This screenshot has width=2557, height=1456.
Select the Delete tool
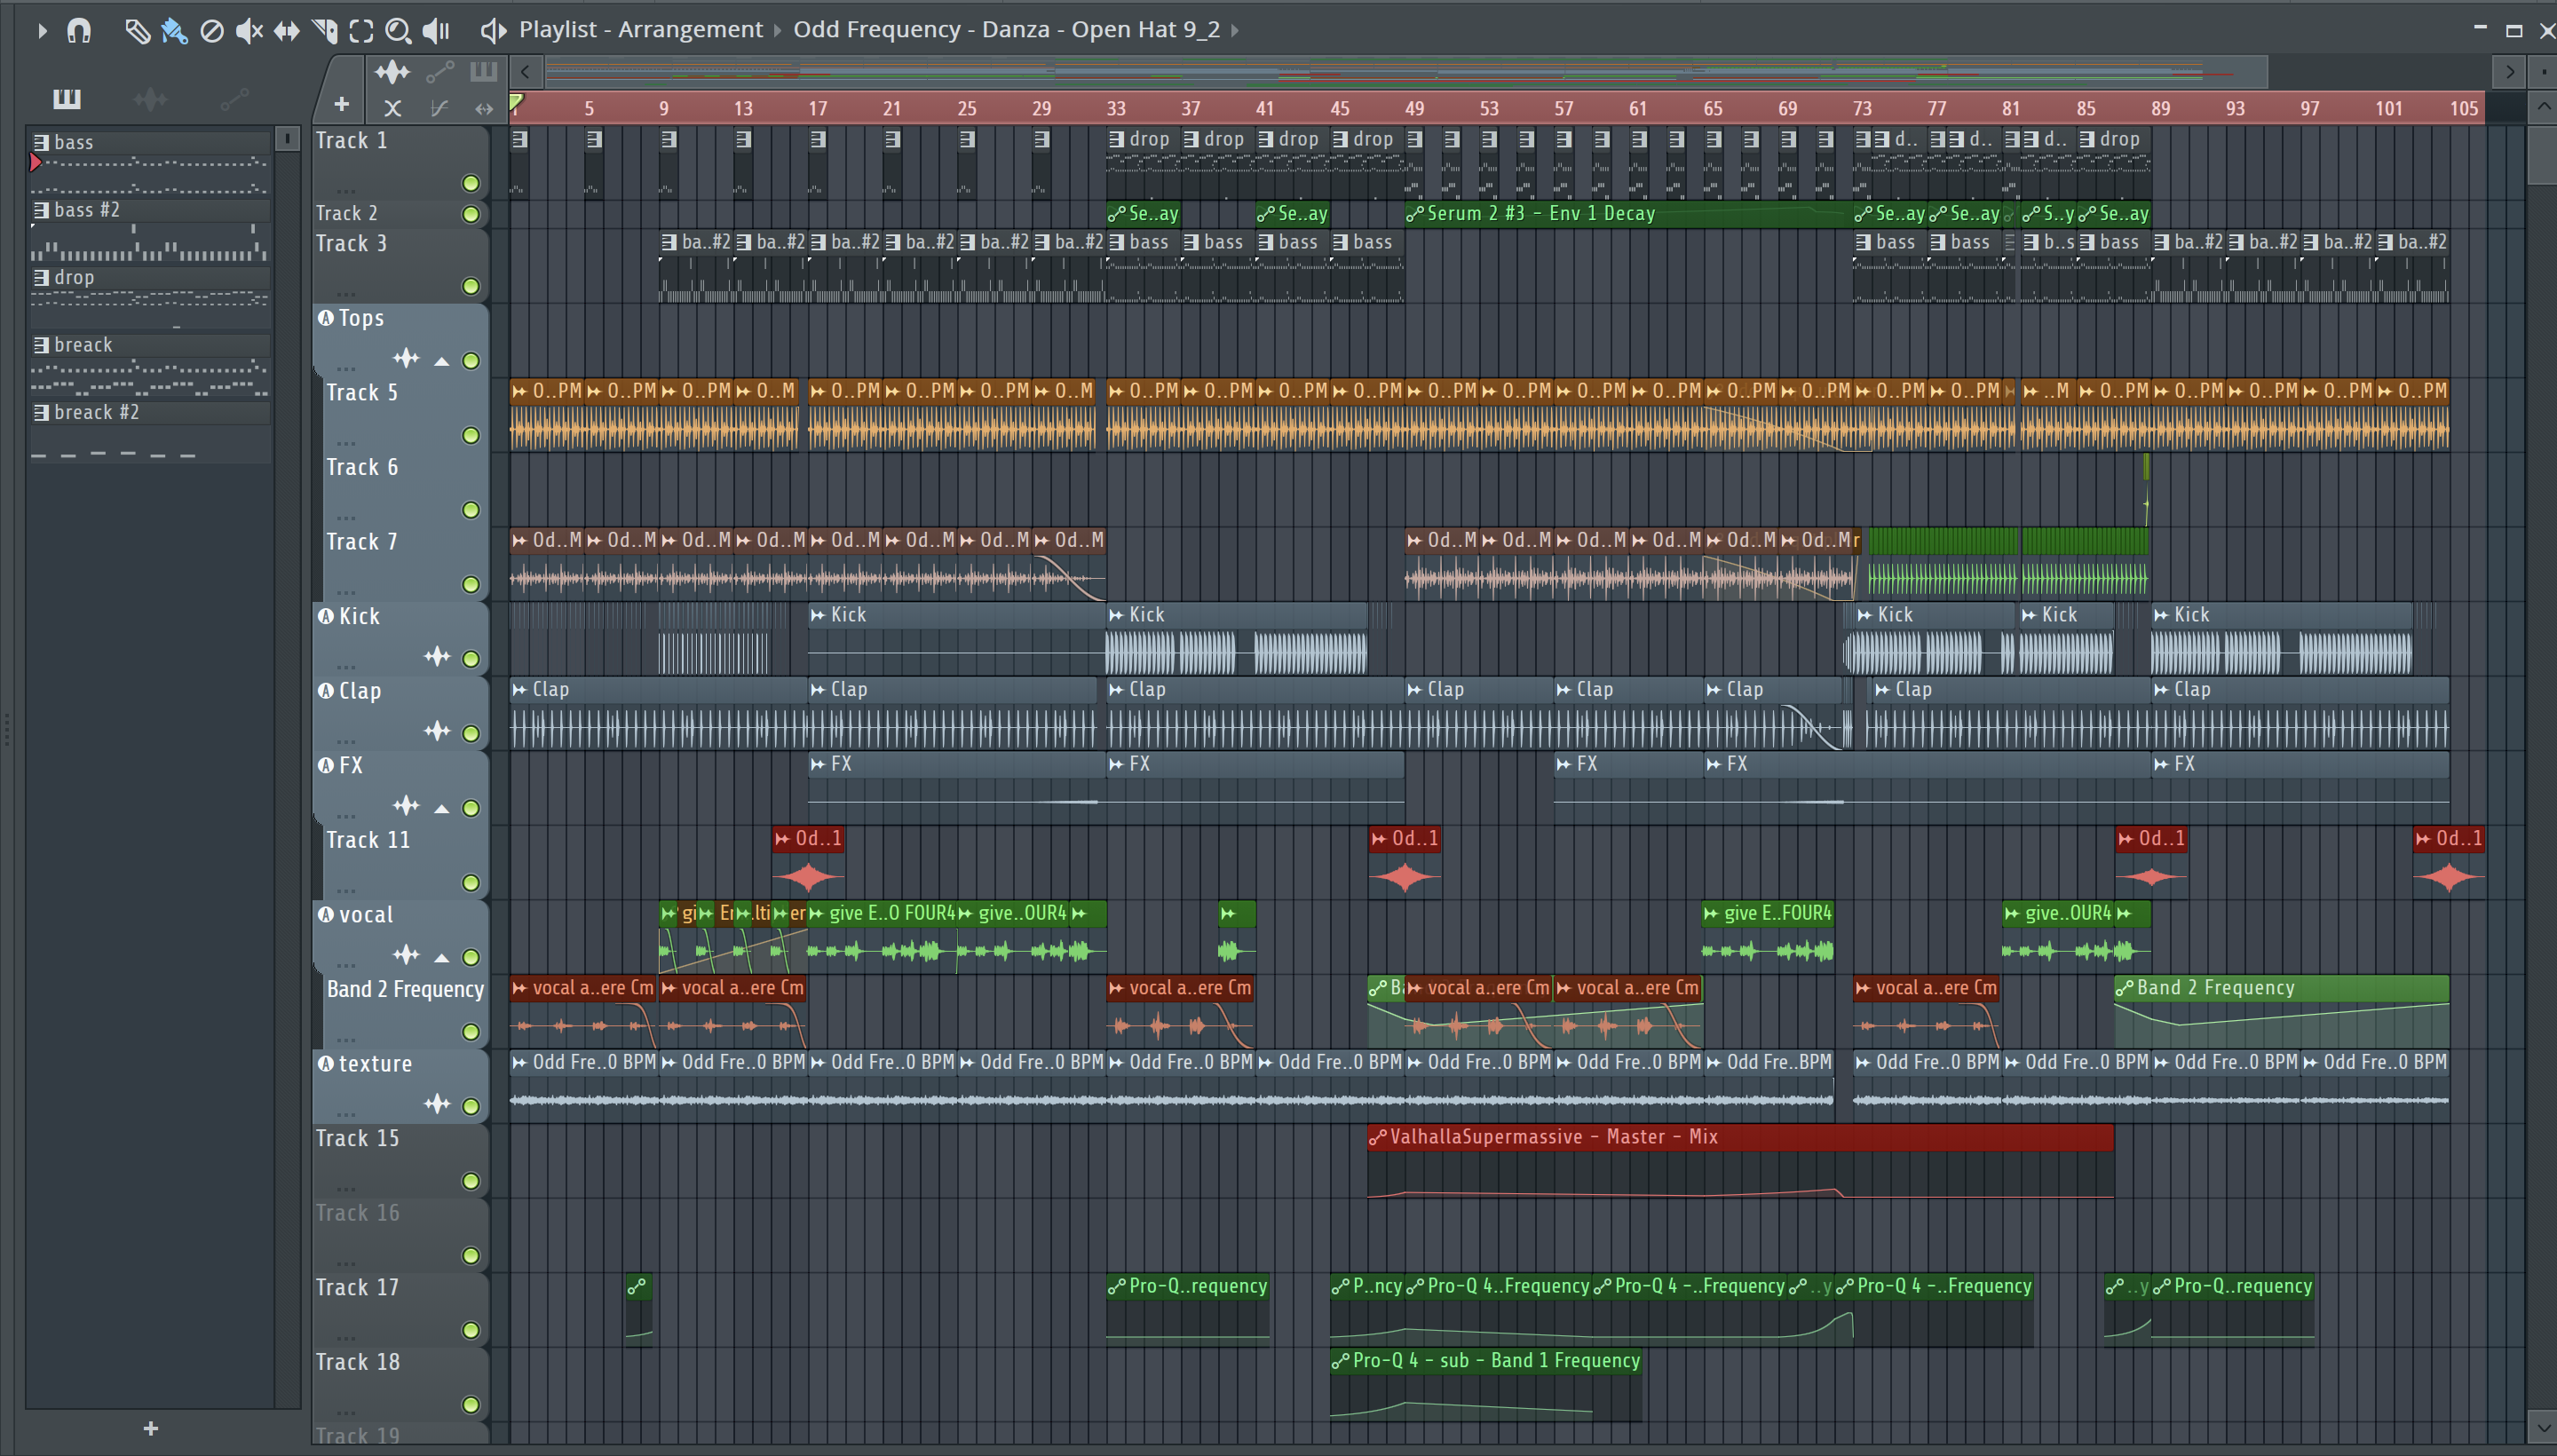tap(212, 31)
